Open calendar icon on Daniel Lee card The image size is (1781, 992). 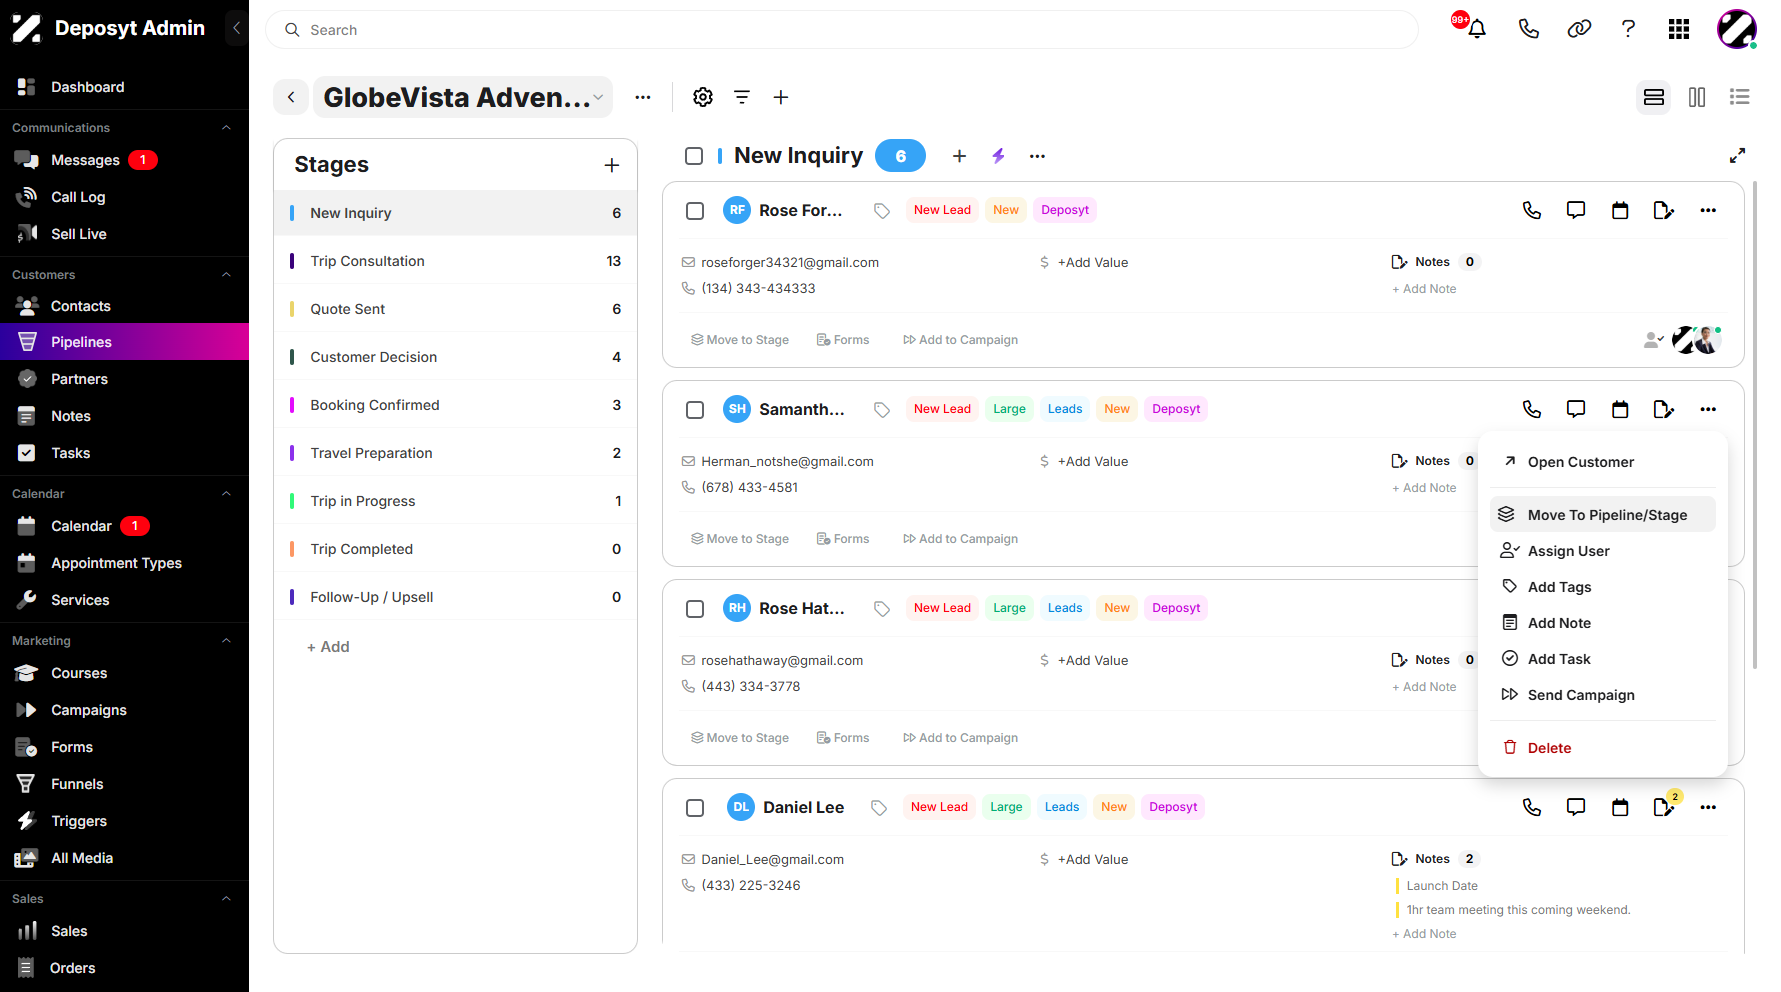[x=1620, y=807]
